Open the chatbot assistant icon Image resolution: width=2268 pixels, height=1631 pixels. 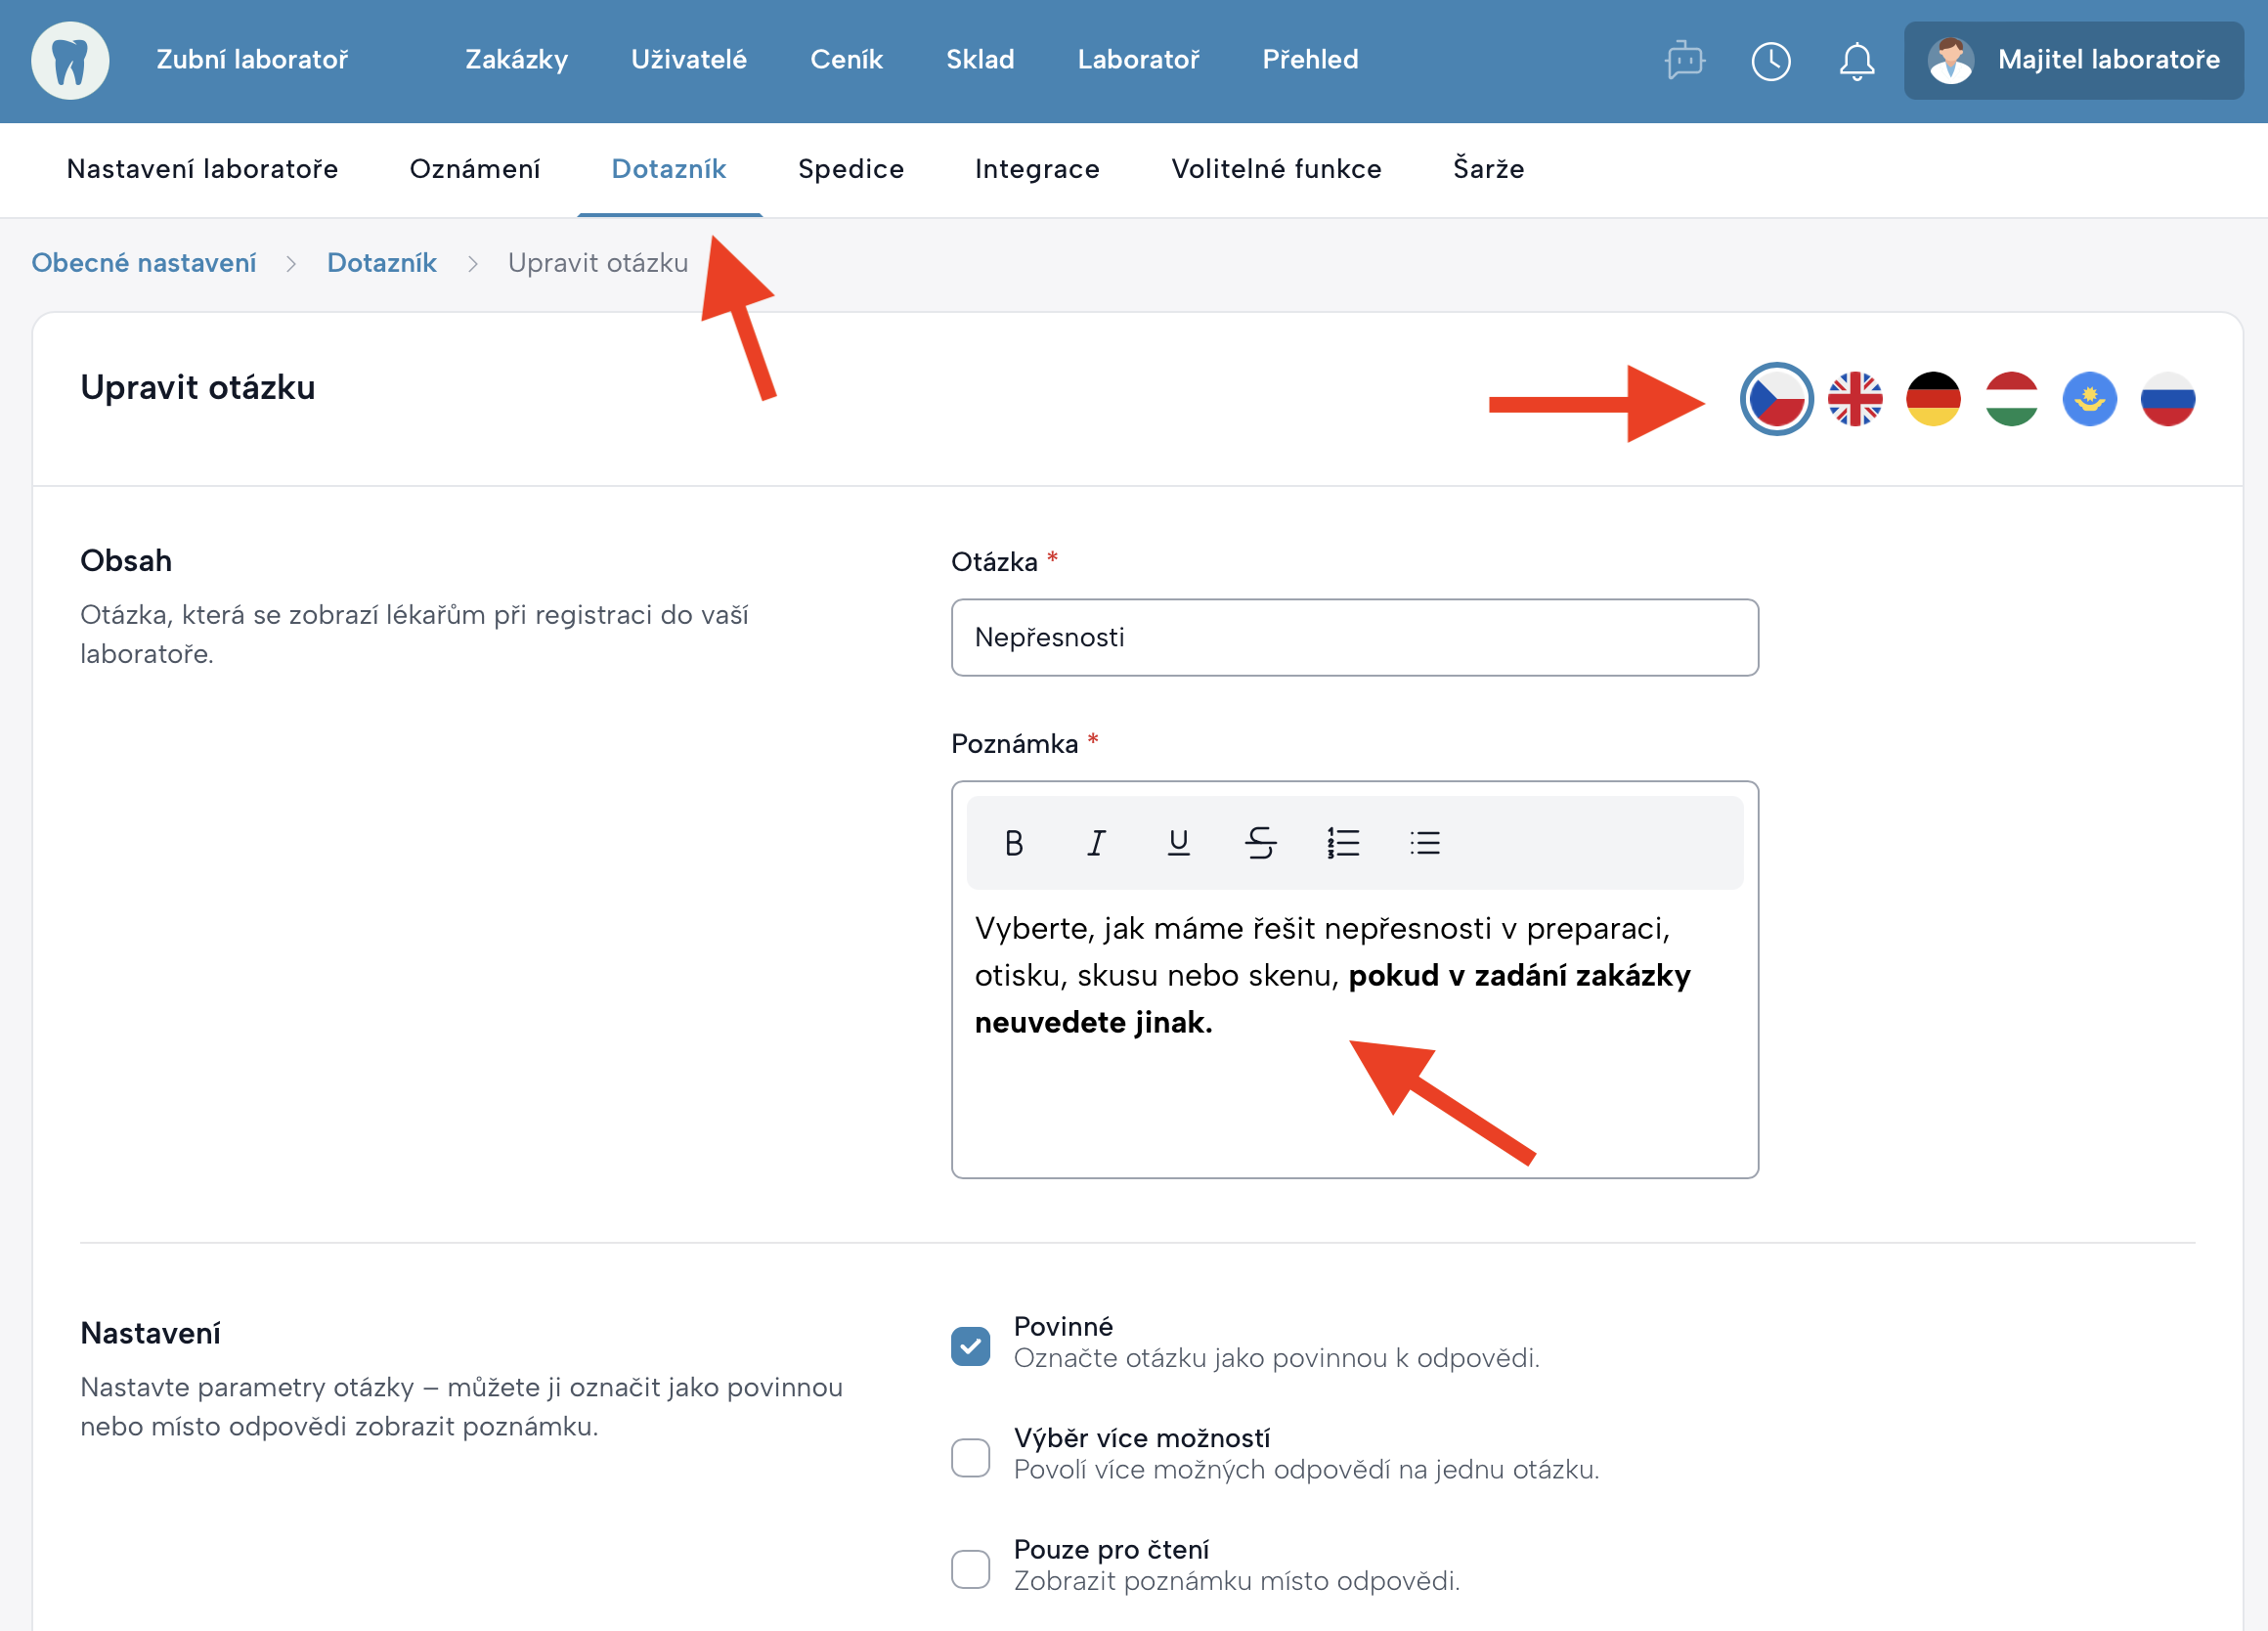point(1684,61)
